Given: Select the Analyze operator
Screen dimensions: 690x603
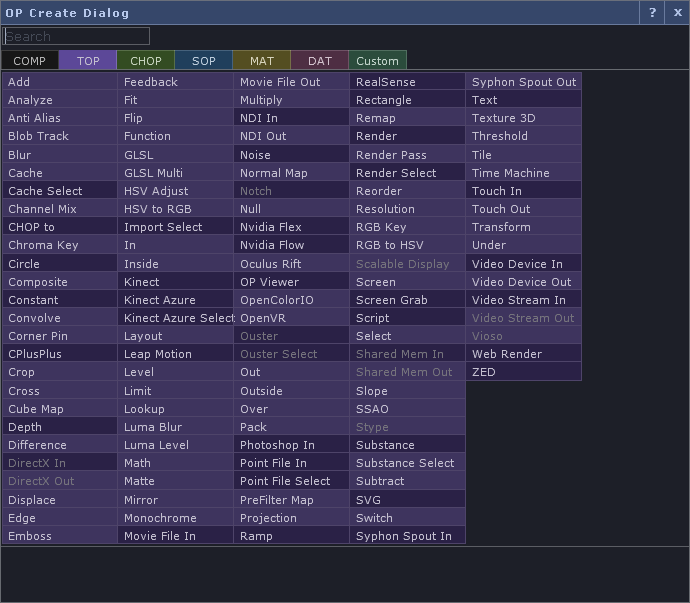Looking at the screenshot, I should point(60,100).
